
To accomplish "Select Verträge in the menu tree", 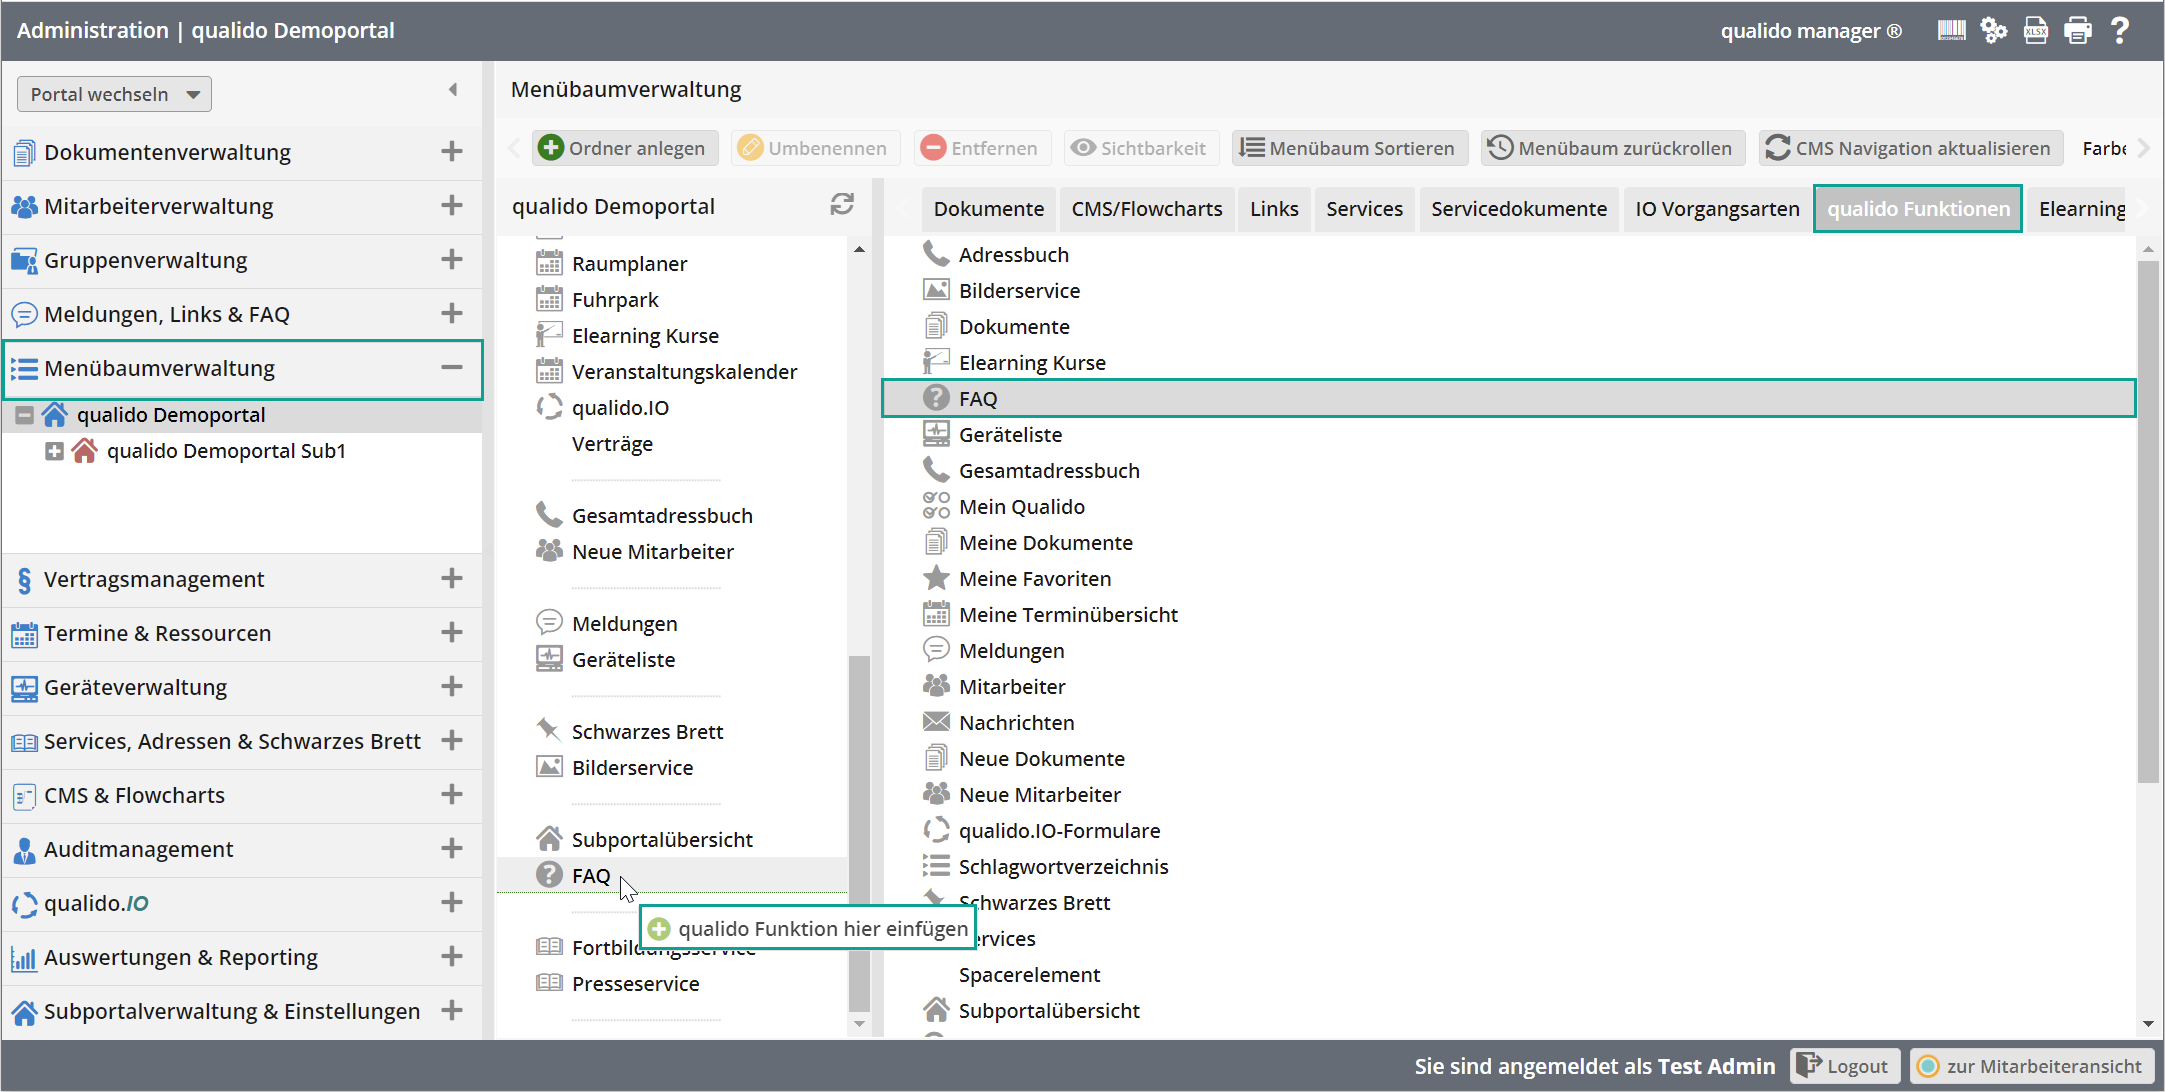I will pyautogui.click(x=612, y=444).
